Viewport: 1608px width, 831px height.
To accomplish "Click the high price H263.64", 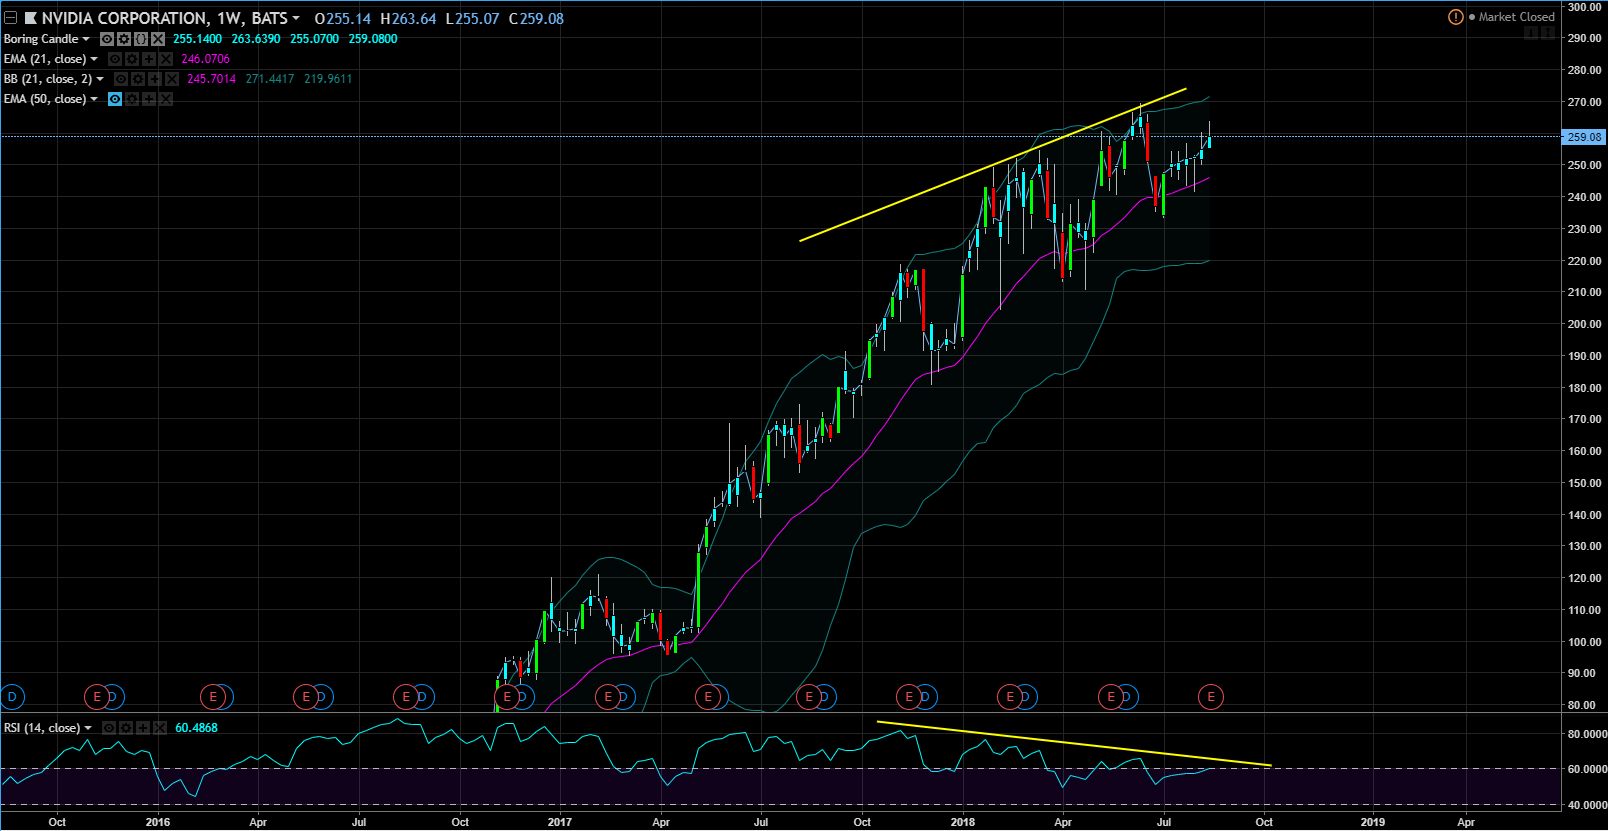I will [408, 19].
